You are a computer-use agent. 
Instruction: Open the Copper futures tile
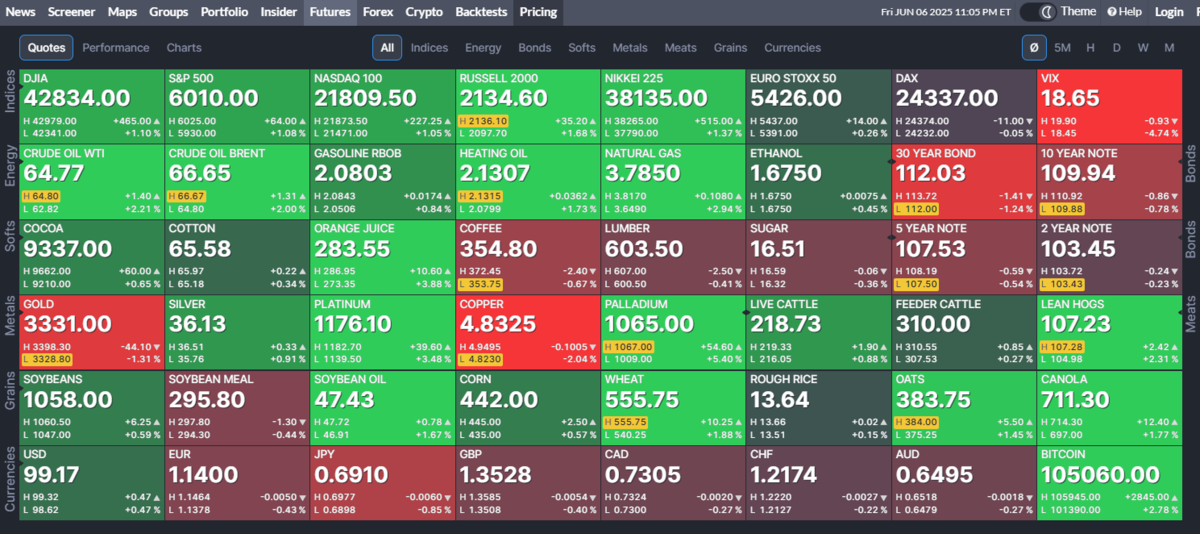[527, 332]
